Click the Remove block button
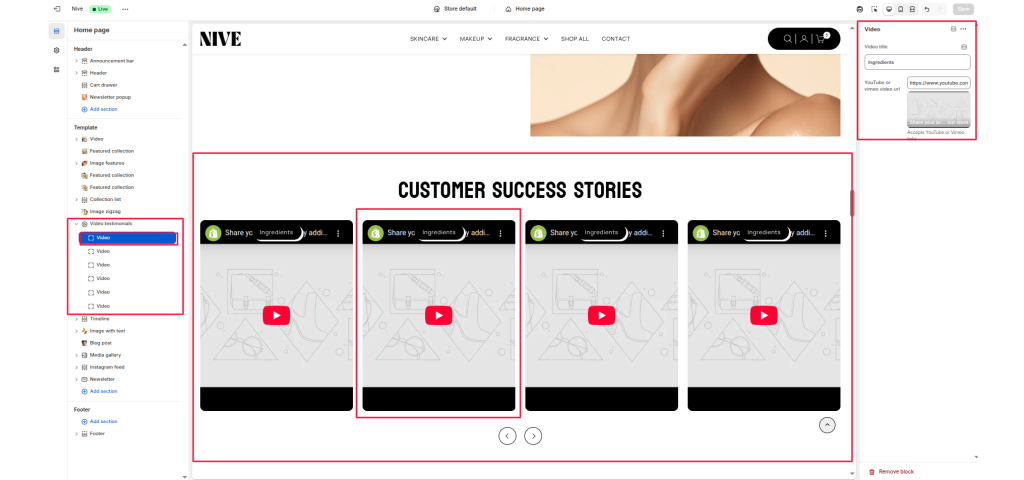 point(891,472)
